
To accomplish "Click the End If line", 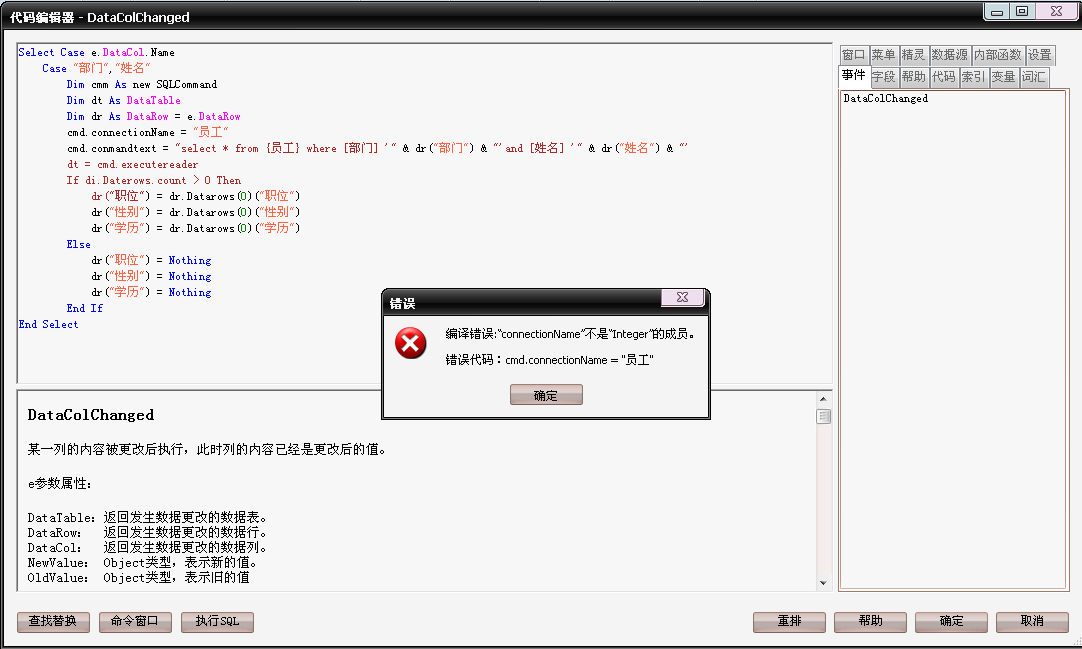I will pos(85,308).
